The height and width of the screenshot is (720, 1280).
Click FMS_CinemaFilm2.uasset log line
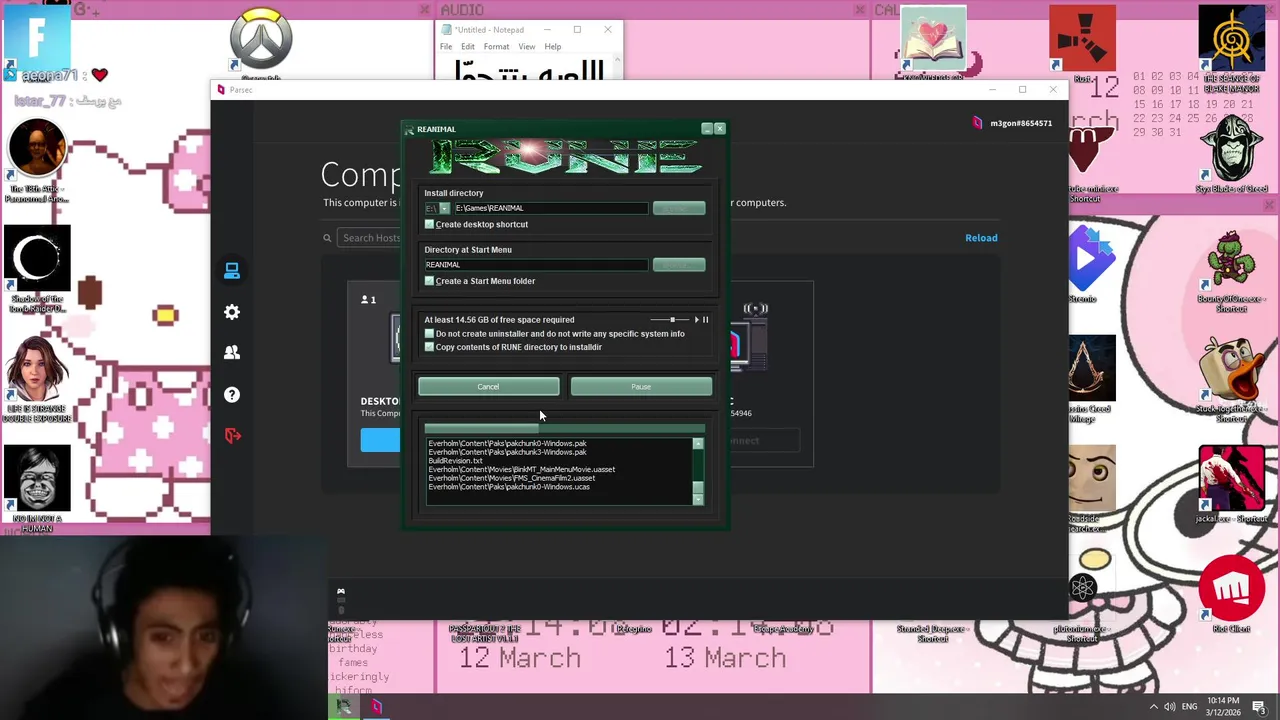512,478
